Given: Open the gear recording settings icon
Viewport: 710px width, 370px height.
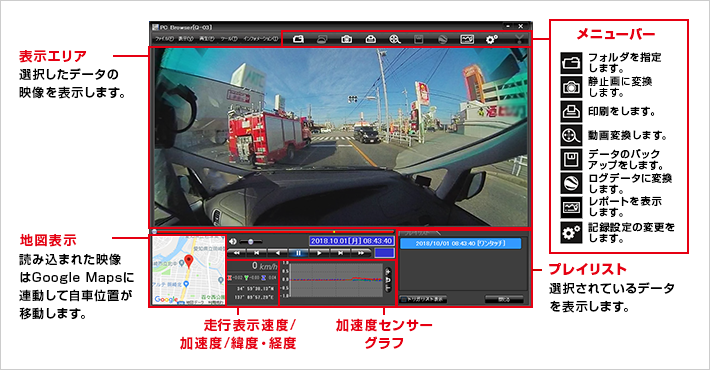Looking at the screenshot, I should click(491, 39).
